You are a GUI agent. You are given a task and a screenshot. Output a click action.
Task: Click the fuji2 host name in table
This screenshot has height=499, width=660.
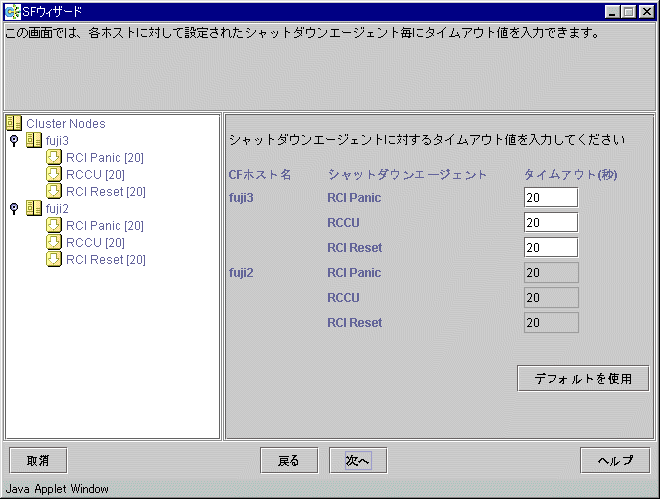tap(241, 273)
